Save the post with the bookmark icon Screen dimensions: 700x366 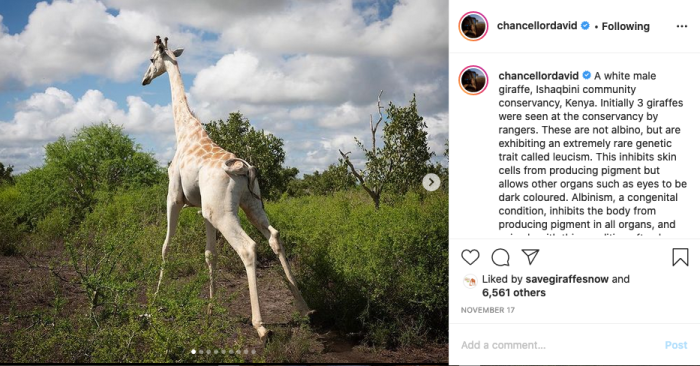pyautogui.click(x=680, y=257)
